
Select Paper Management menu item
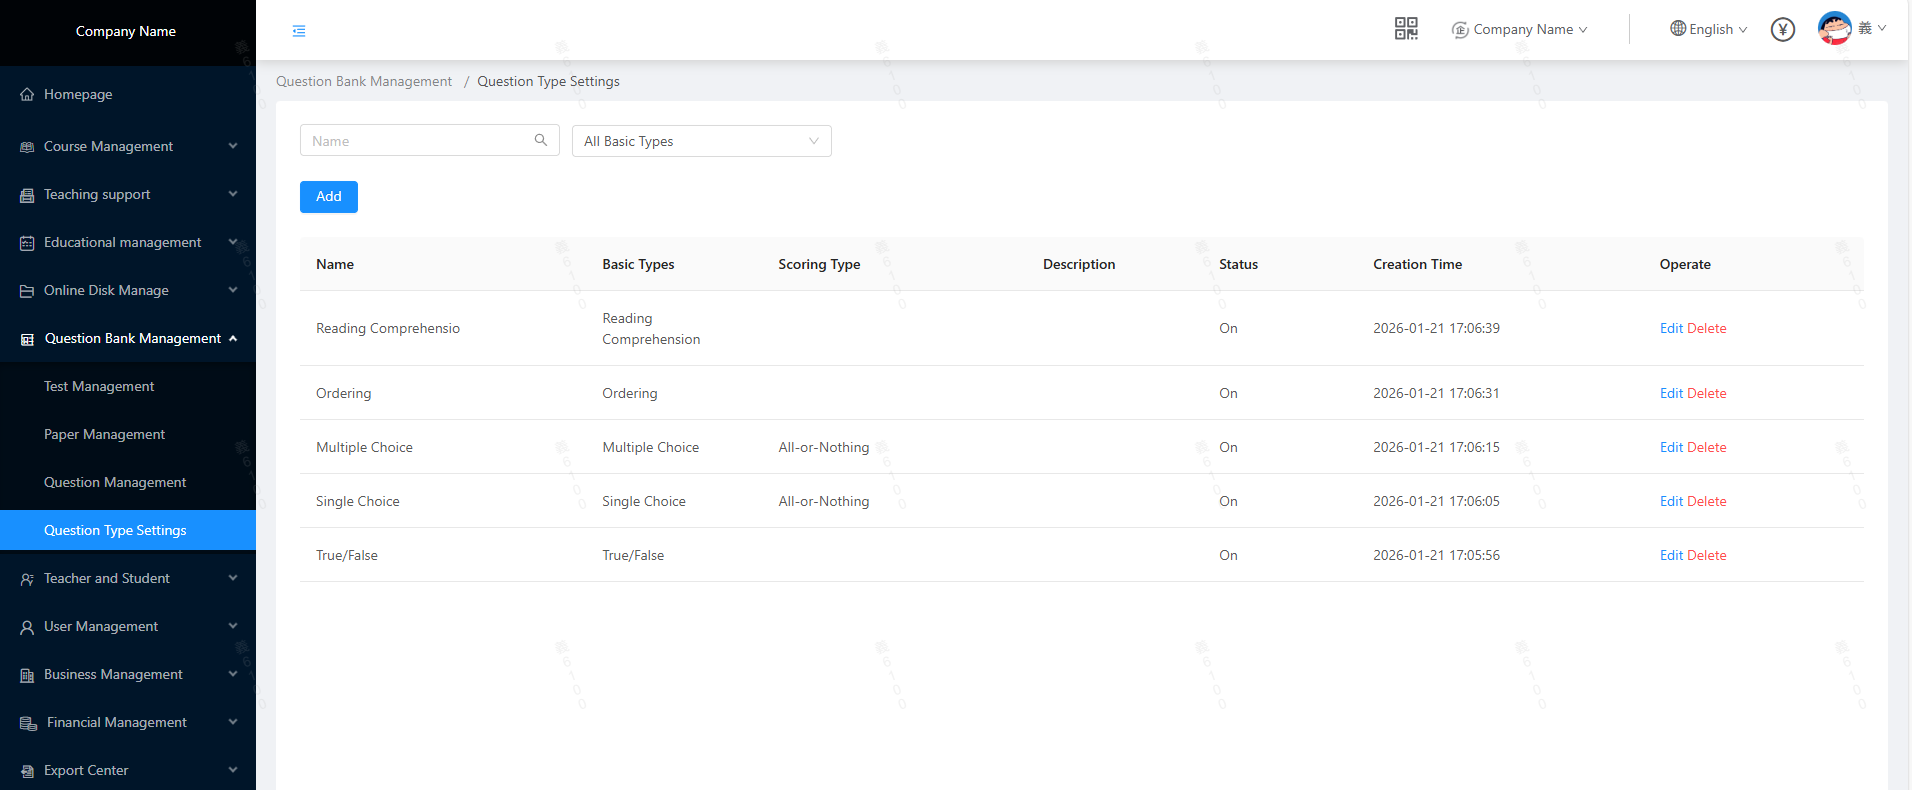104,434
